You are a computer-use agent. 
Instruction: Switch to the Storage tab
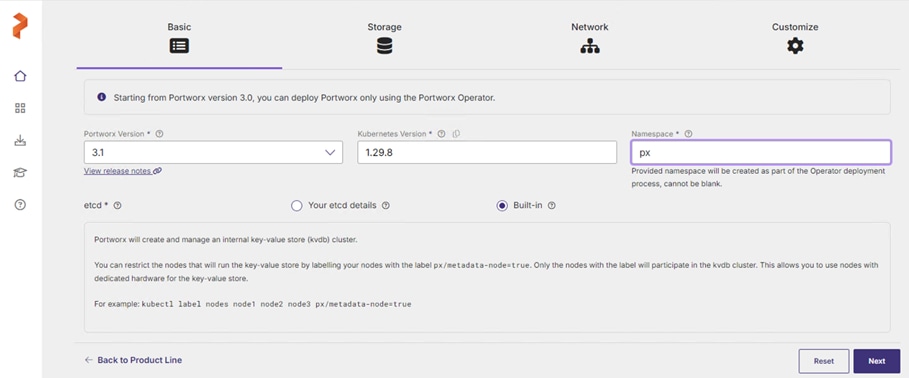tap(384, 37)
